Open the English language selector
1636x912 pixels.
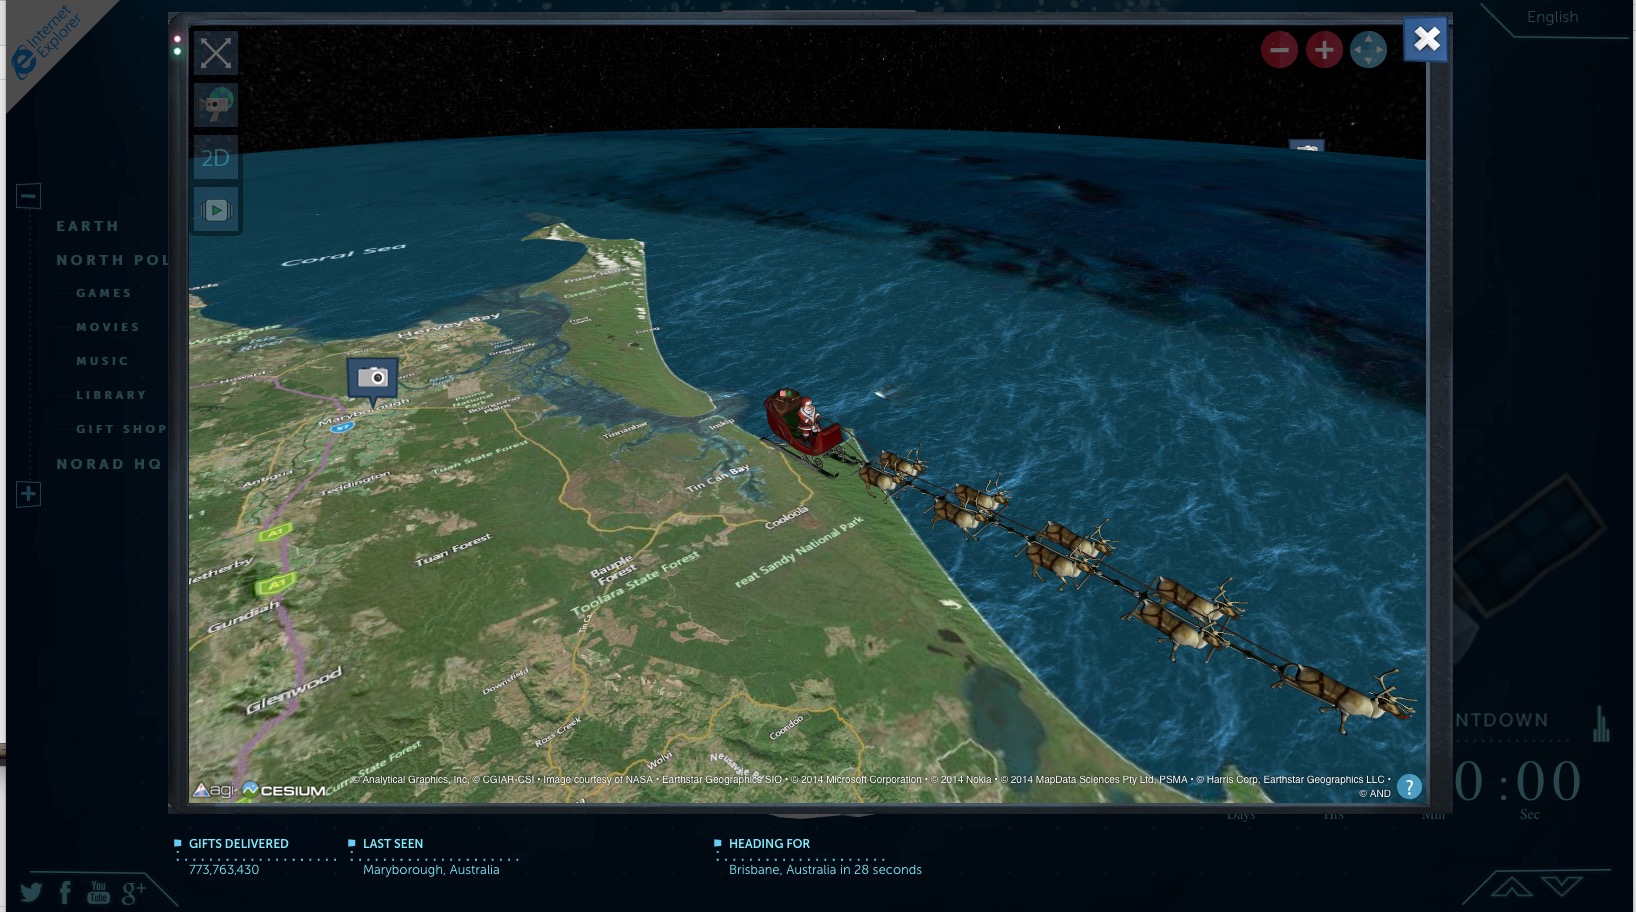1551,16
